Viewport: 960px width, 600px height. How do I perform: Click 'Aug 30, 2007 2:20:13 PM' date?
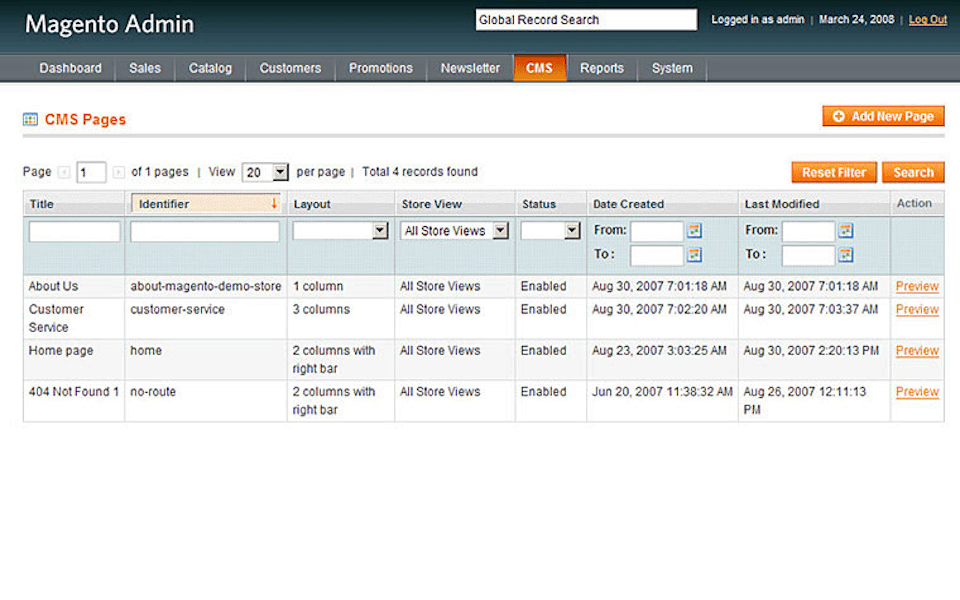tap(811, 351)
